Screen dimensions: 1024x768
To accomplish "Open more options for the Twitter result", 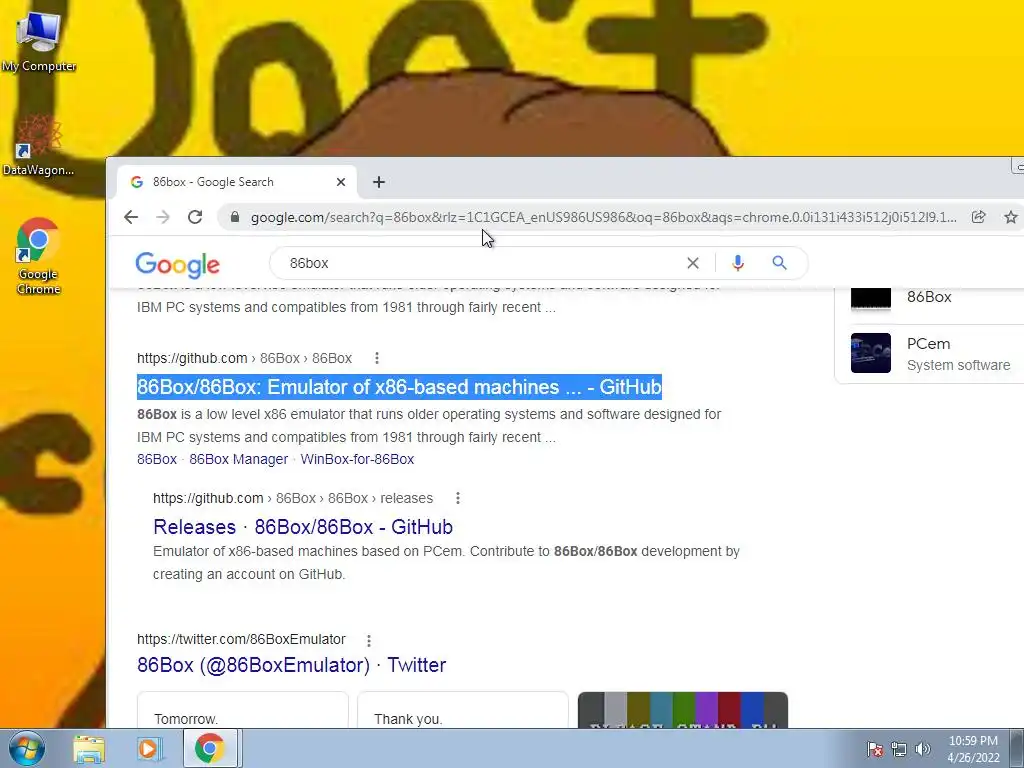I will pos(369,640).
